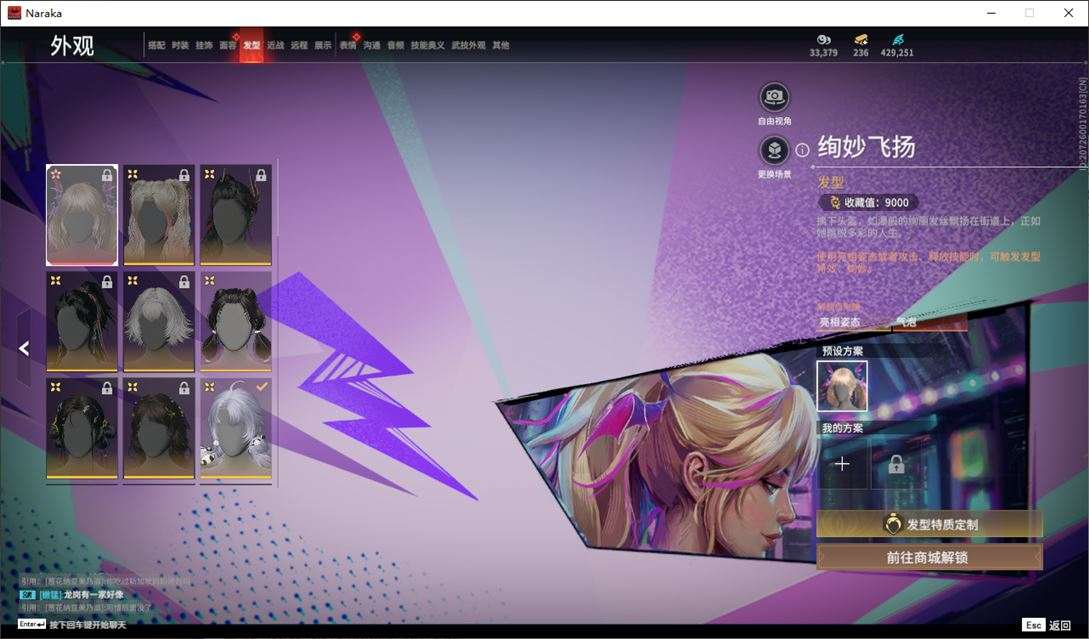This screenshot has height=639, width=1089.
Task: Select the dark brown wavy hairstyle card
Action: pyautogui.click(x=159, y=429)
